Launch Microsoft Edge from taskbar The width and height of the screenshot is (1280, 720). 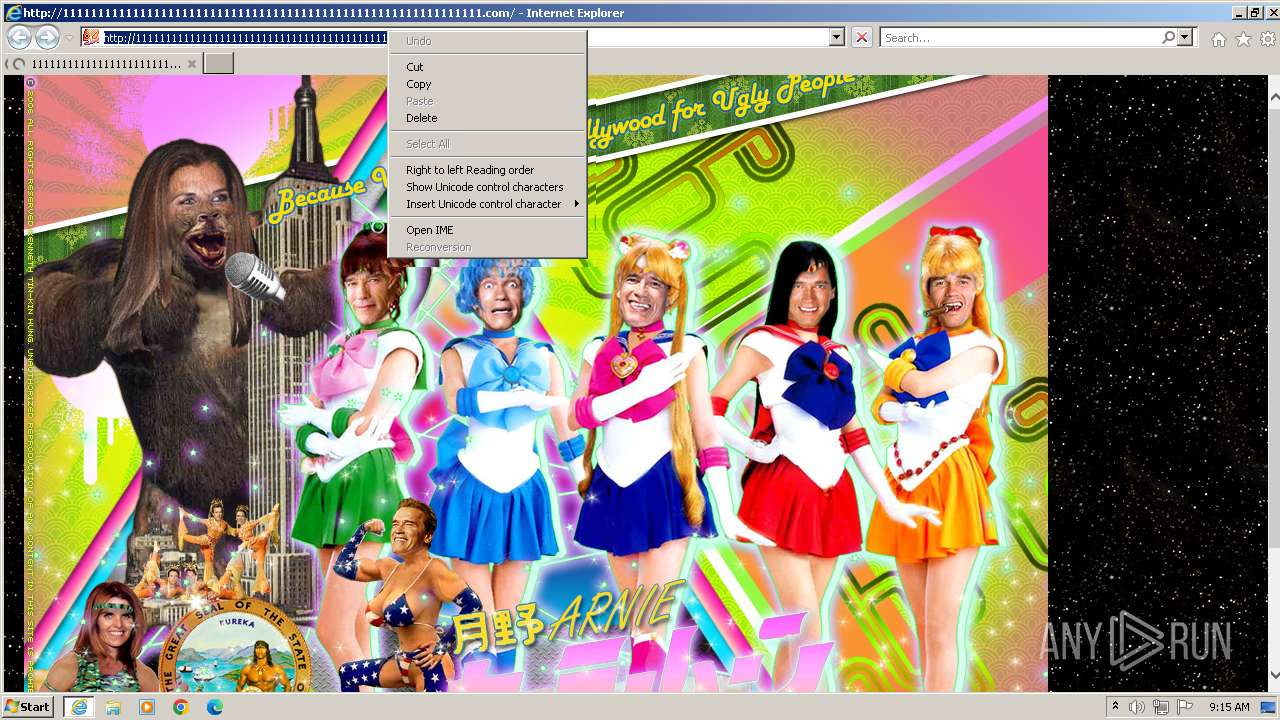(214, 707)
